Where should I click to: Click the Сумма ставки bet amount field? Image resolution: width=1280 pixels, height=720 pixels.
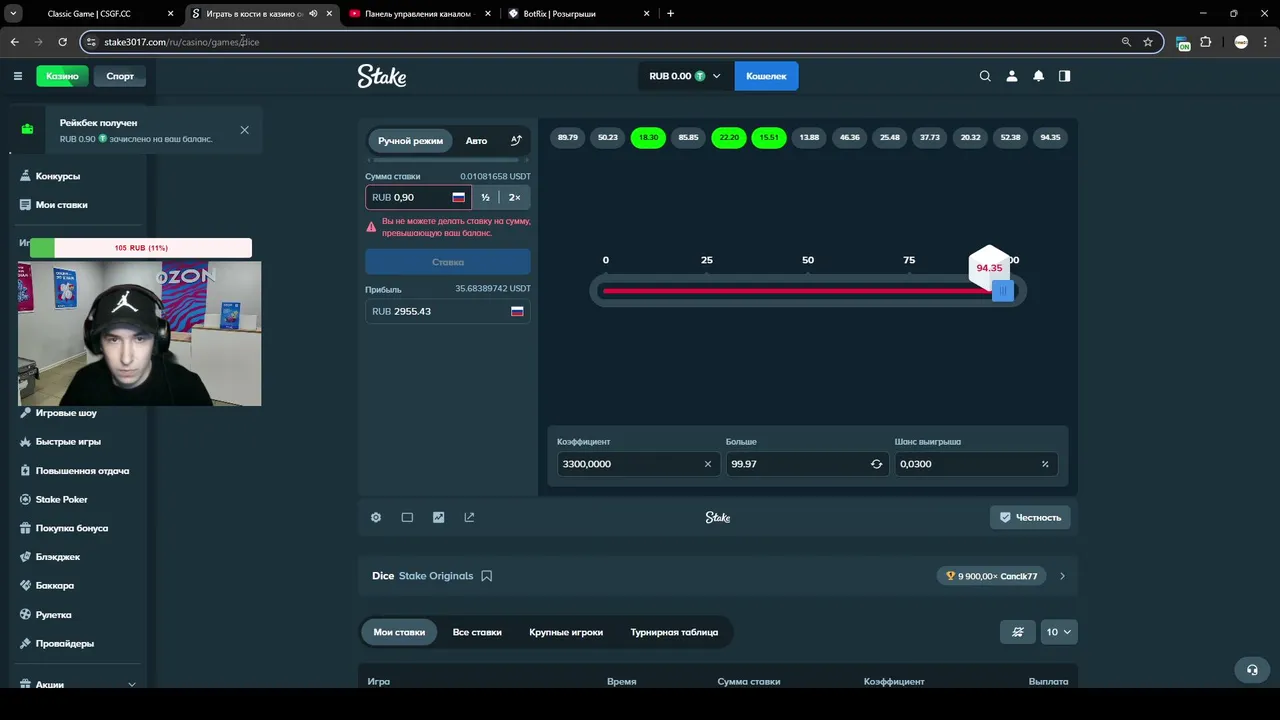pyautogui.click(x=418, y=198)
